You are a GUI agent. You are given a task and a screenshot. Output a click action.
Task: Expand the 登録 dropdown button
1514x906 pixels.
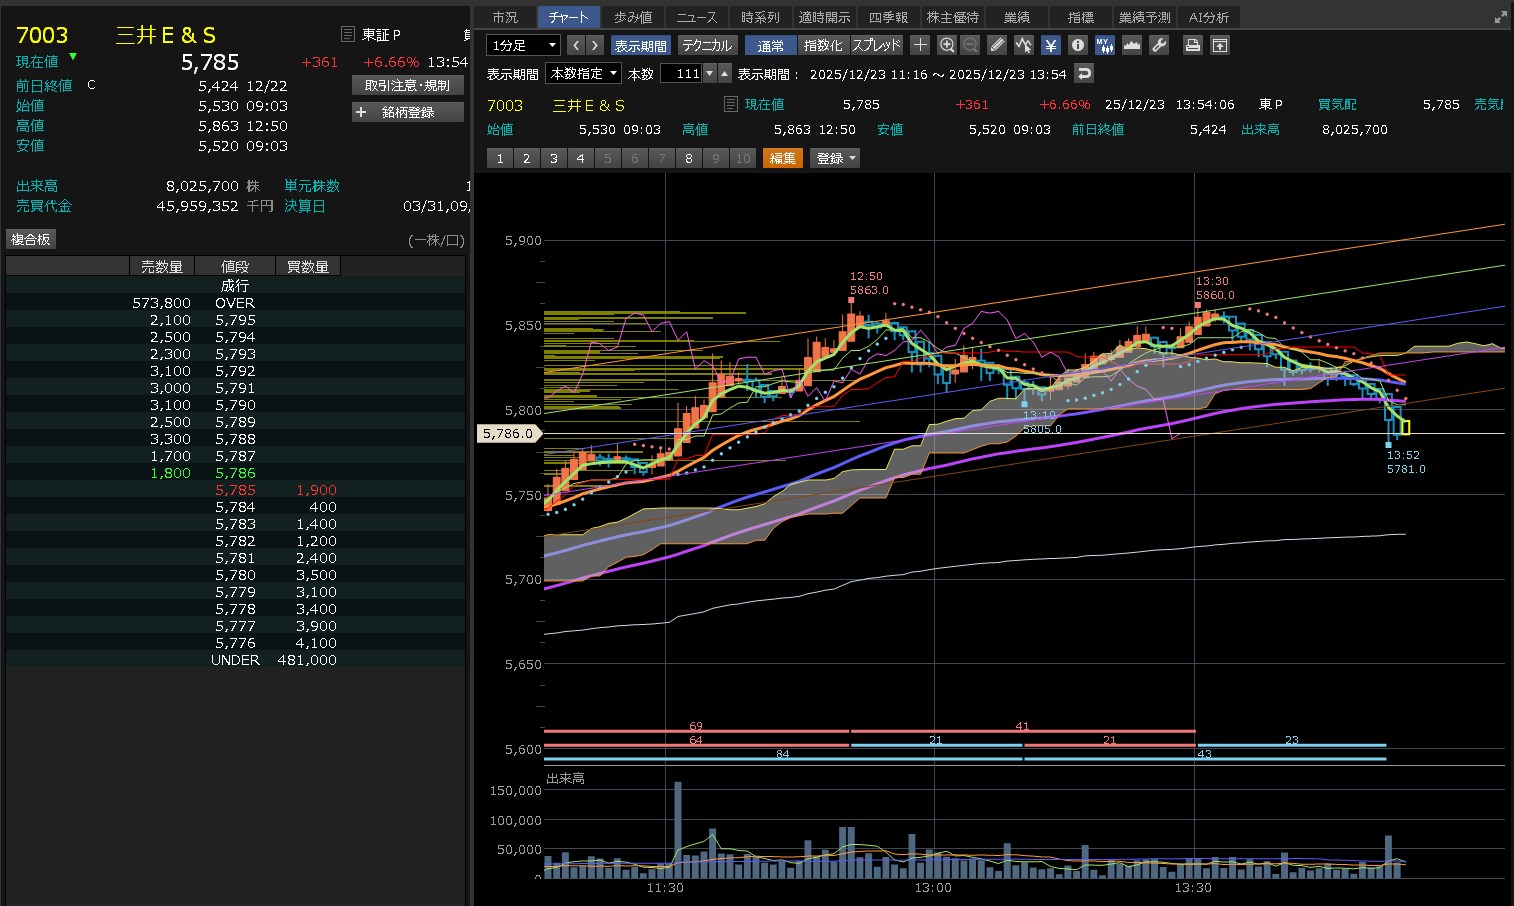[x=835, y=158]
